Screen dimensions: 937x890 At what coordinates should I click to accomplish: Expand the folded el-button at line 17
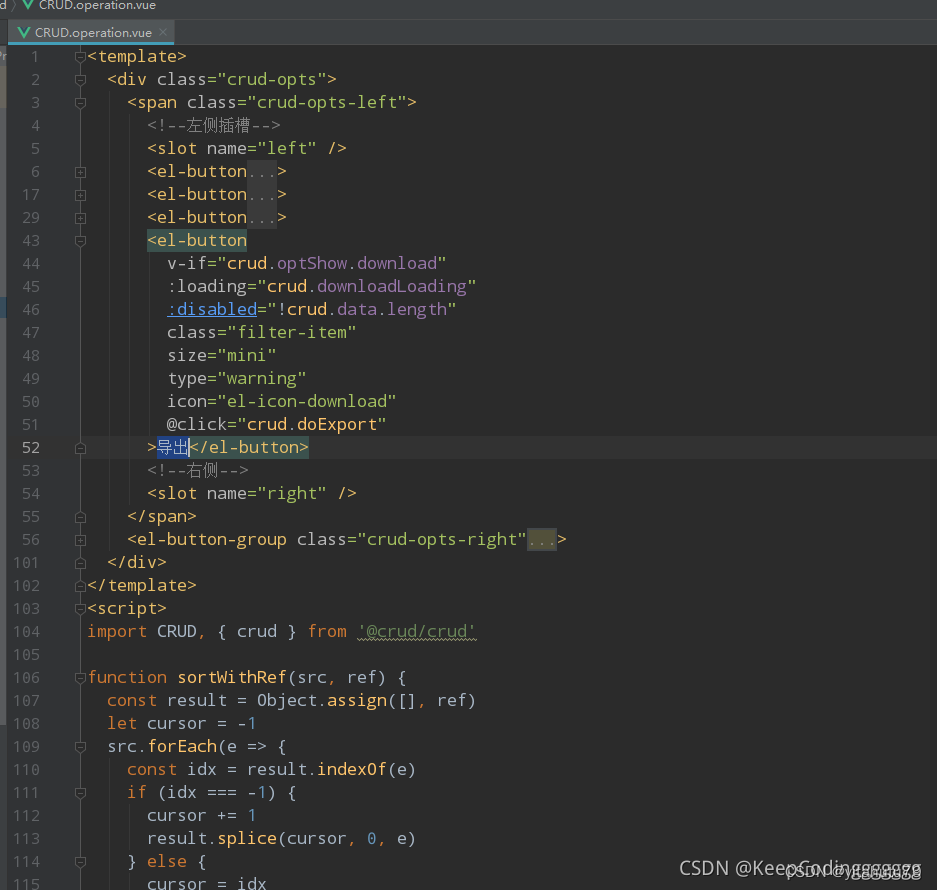click(80, 195)
